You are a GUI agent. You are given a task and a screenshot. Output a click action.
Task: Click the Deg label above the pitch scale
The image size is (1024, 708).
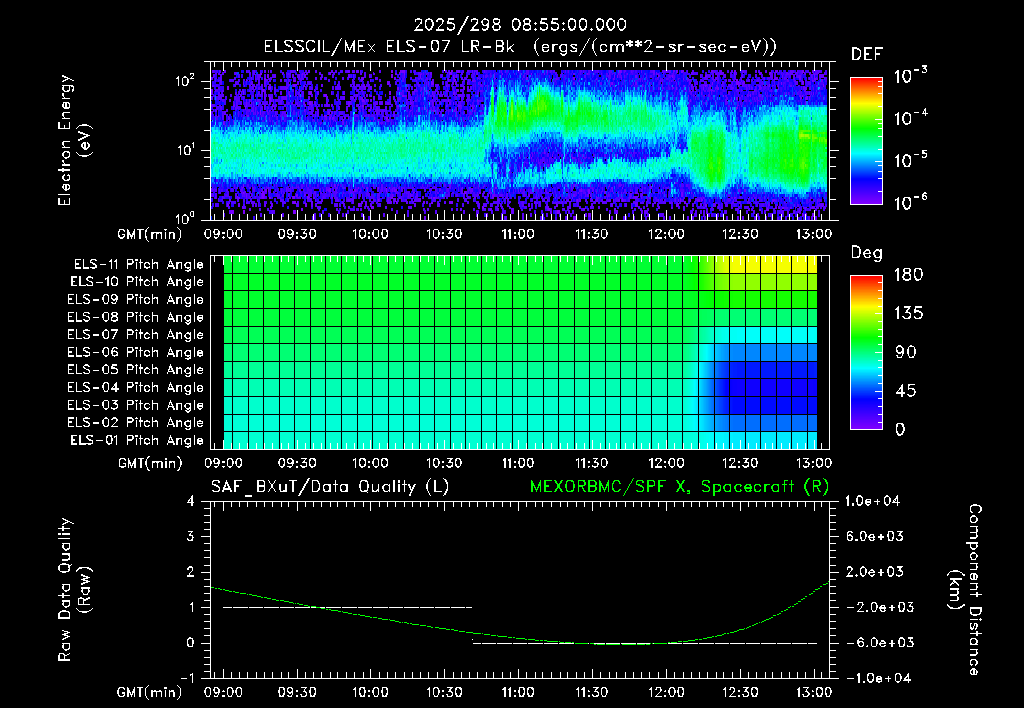866,253
